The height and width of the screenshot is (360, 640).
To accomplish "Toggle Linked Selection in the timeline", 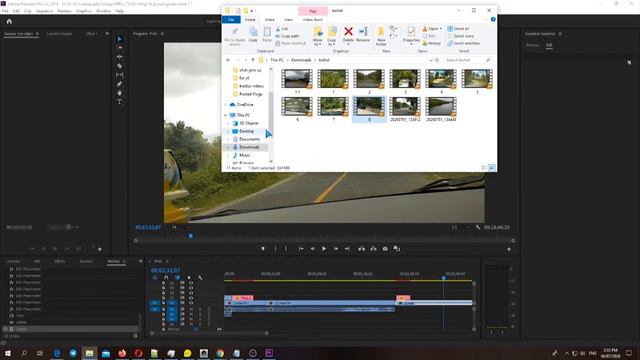I will tap(178, 278).
